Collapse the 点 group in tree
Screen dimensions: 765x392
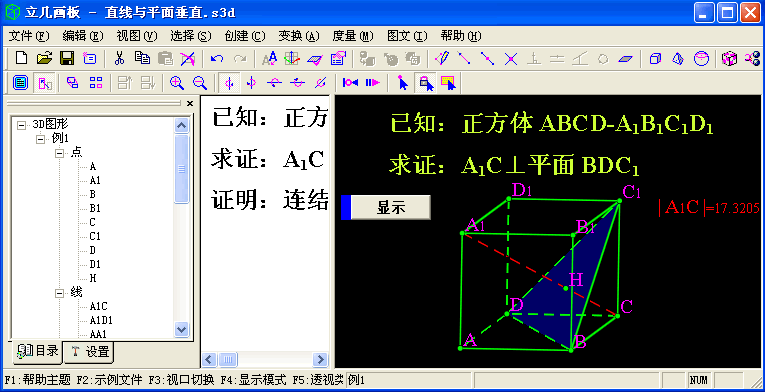(x=60, y=153)
